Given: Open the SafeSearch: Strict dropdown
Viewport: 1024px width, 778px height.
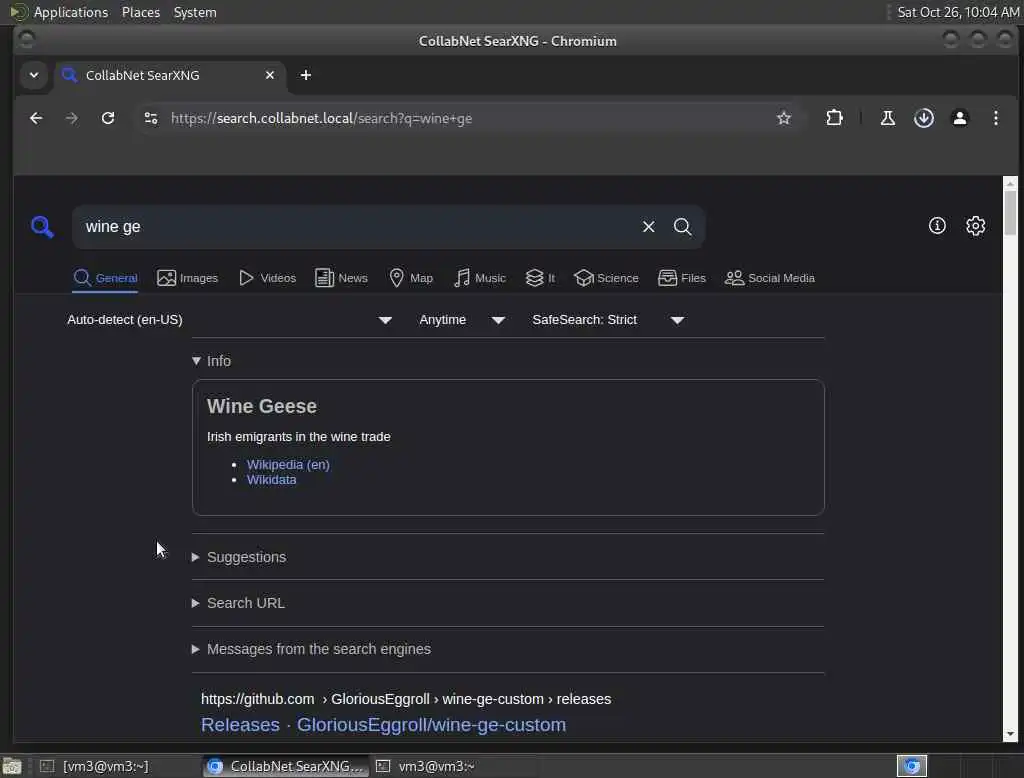Looking at the screenshot, I should coord(608,320).
